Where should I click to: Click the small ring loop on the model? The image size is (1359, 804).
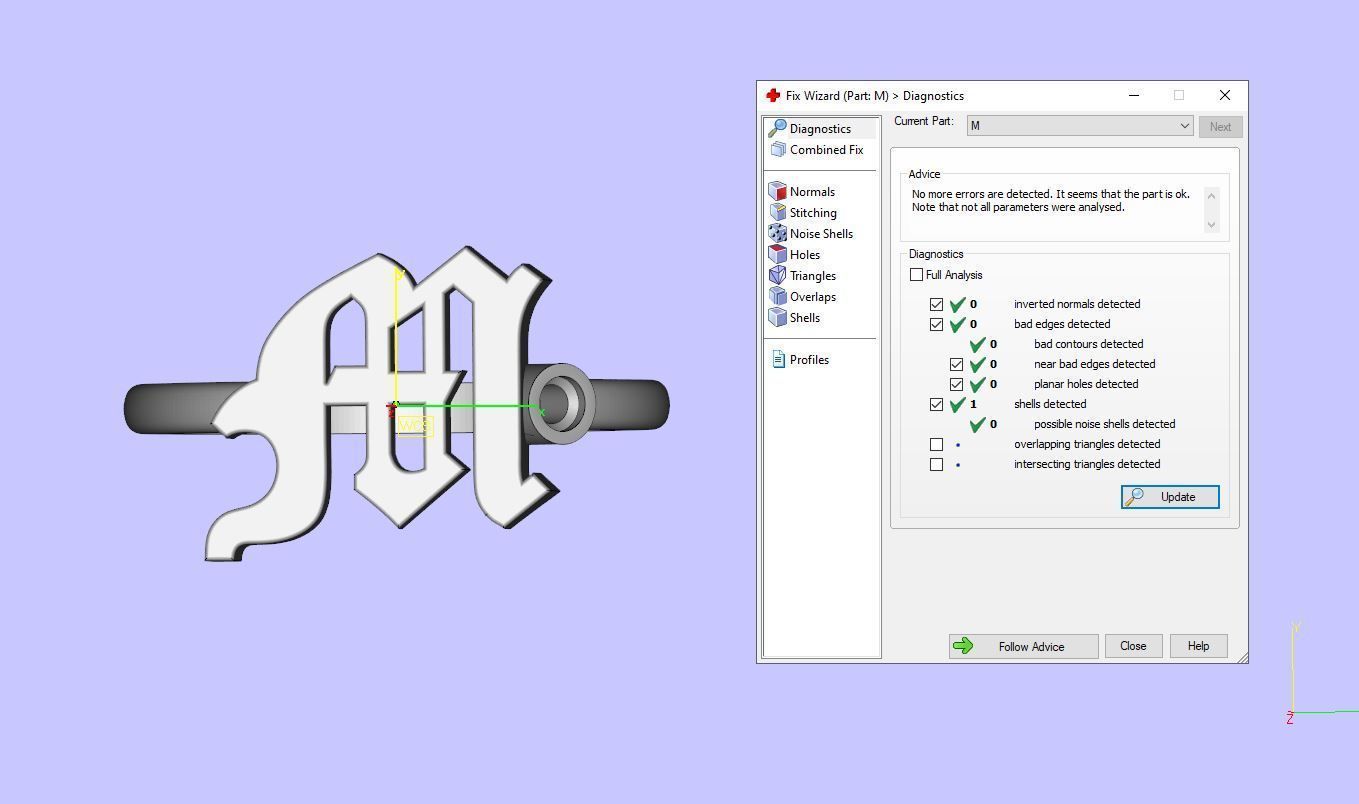tap(560, 404)
